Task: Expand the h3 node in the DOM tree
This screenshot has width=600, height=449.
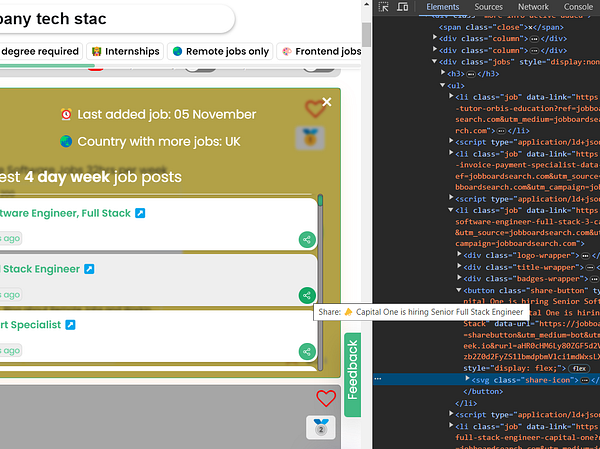Action: tap(443, 72)
